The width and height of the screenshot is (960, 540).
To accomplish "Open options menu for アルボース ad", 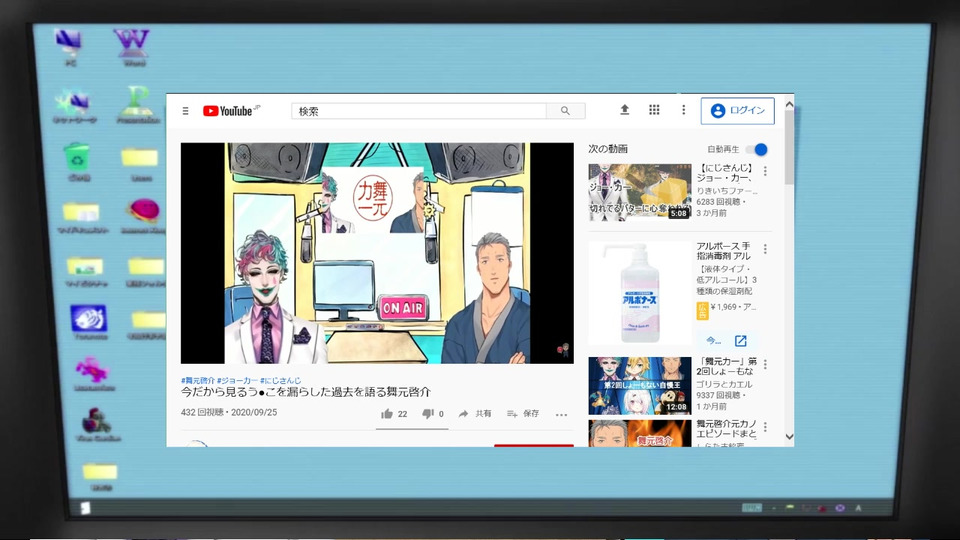I will pos(765,249).
